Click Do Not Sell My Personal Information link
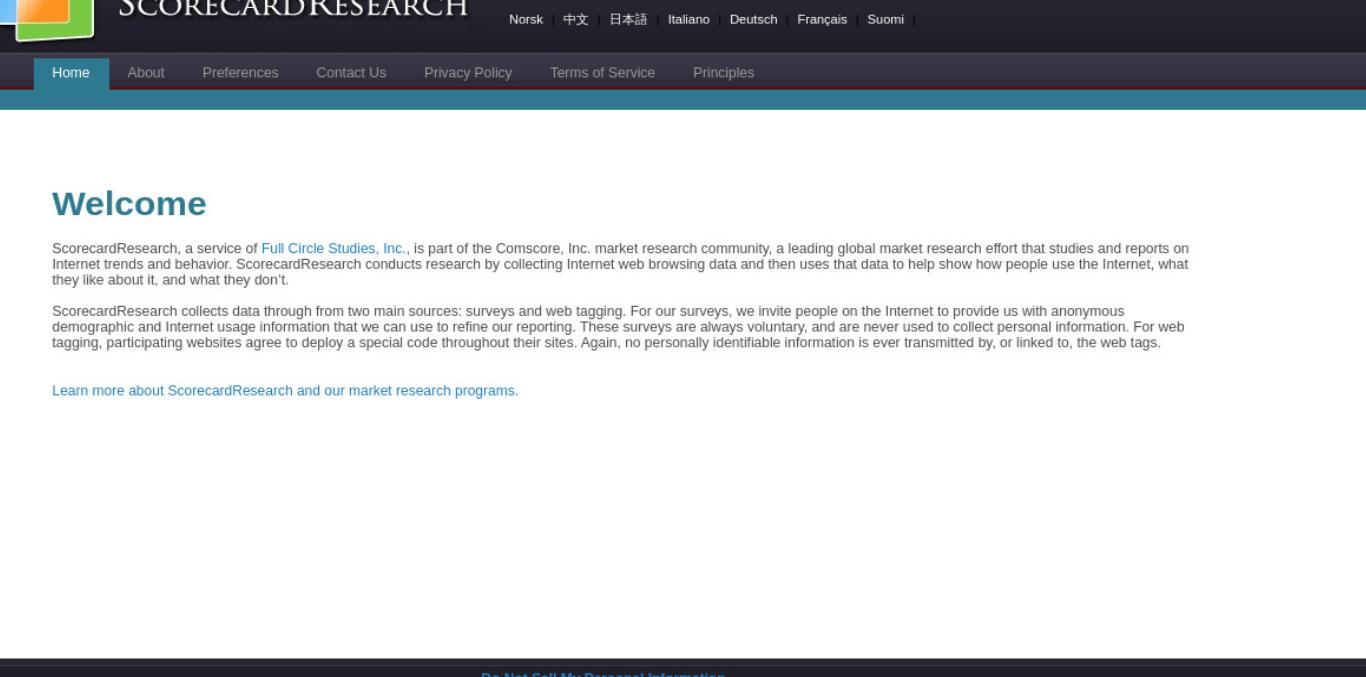 tap(603, 674)
